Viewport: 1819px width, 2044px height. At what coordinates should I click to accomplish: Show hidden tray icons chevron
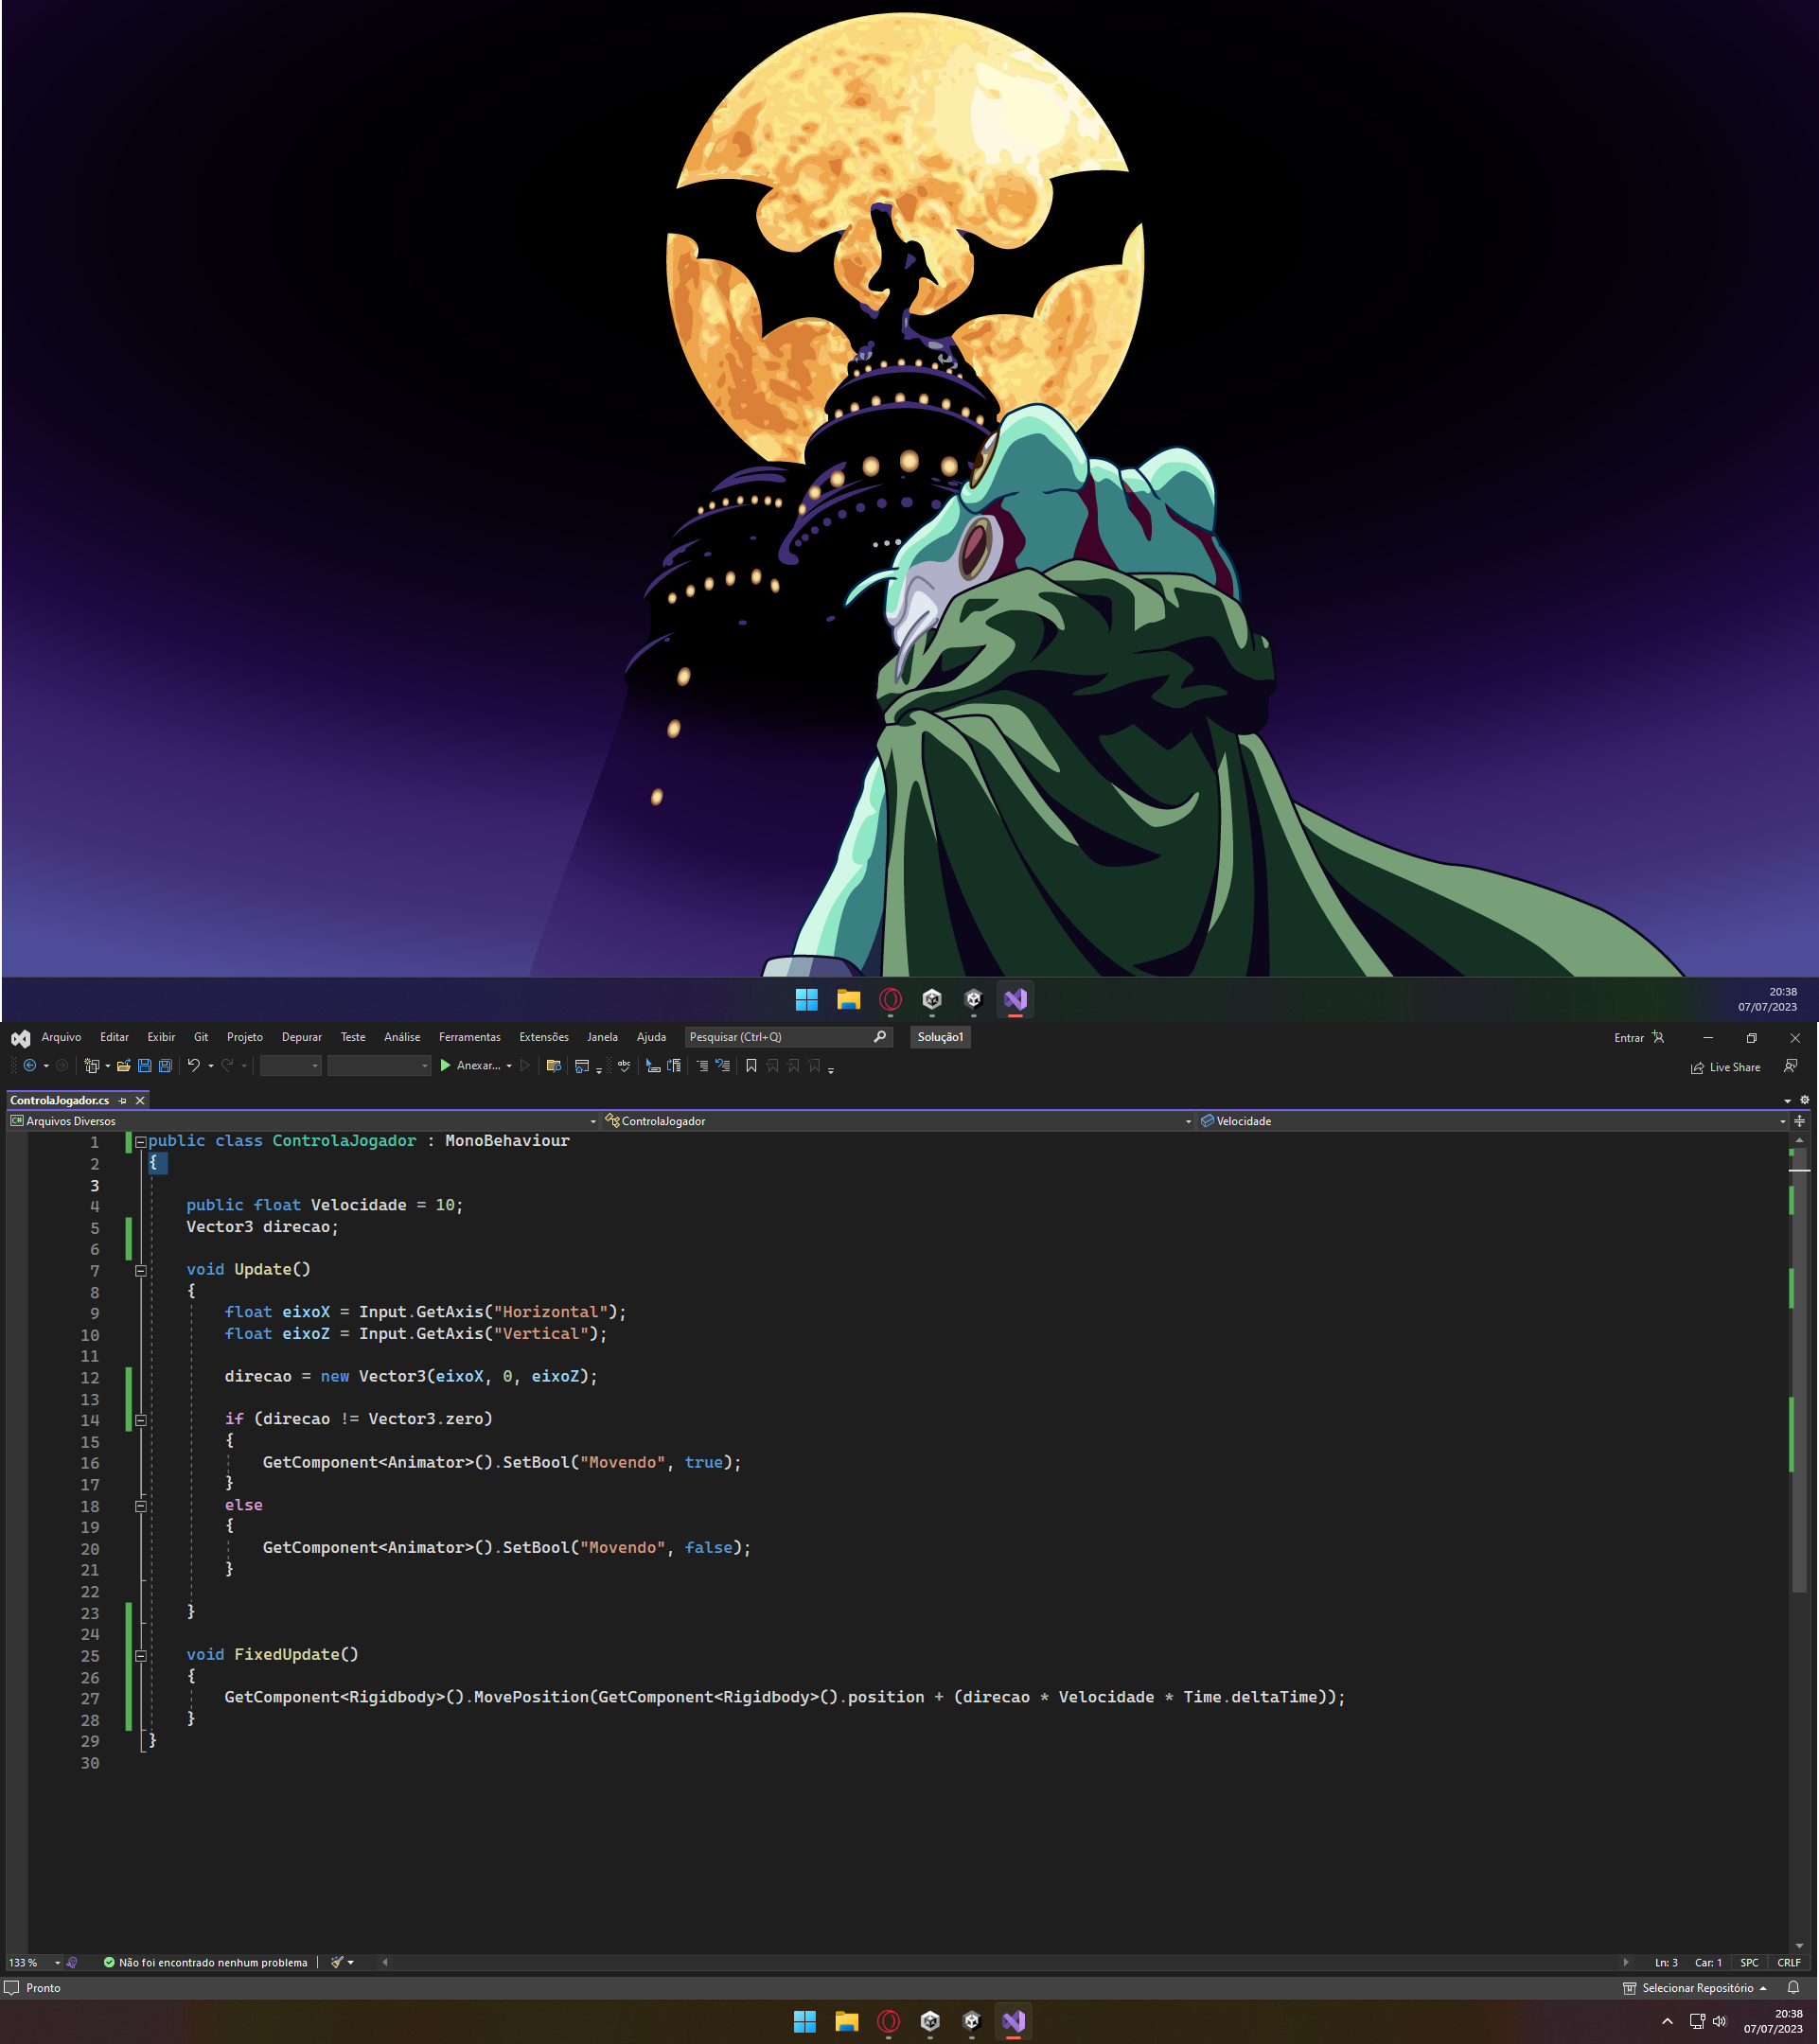[1667, 2021]
